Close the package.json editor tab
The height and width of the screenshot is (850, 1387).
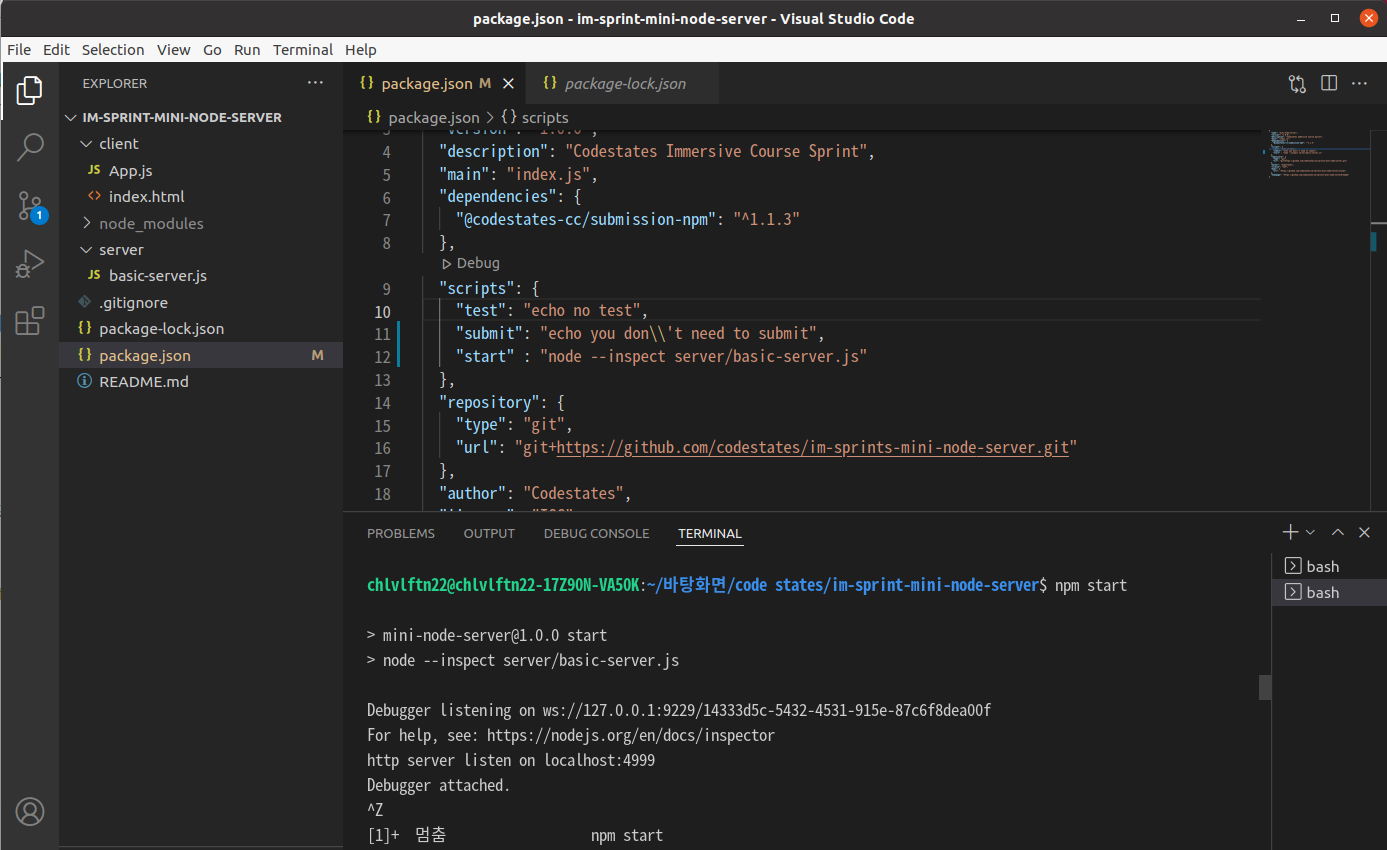pos(509,84)
